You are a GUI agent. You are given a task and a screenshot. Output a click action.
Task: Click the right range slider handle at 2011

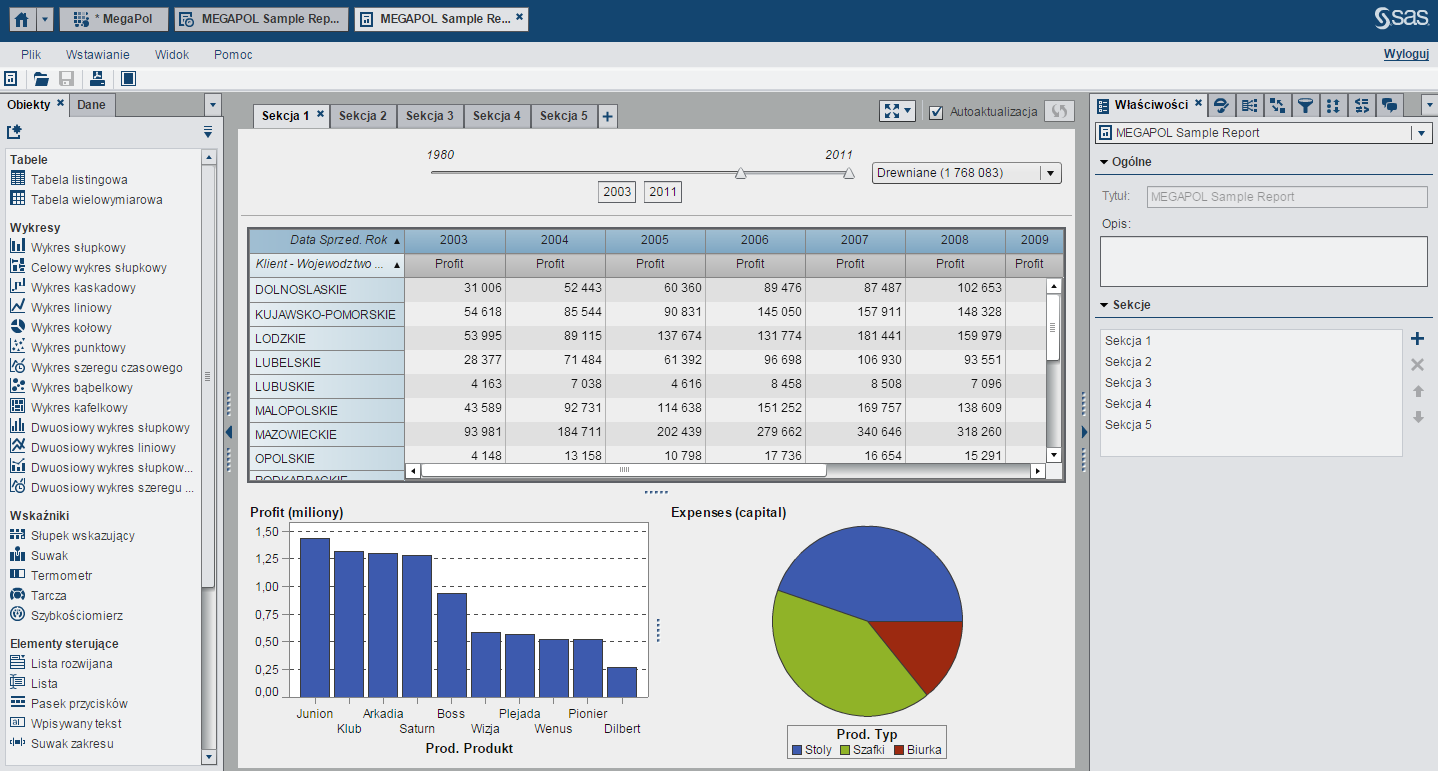(x=849, y=173)
